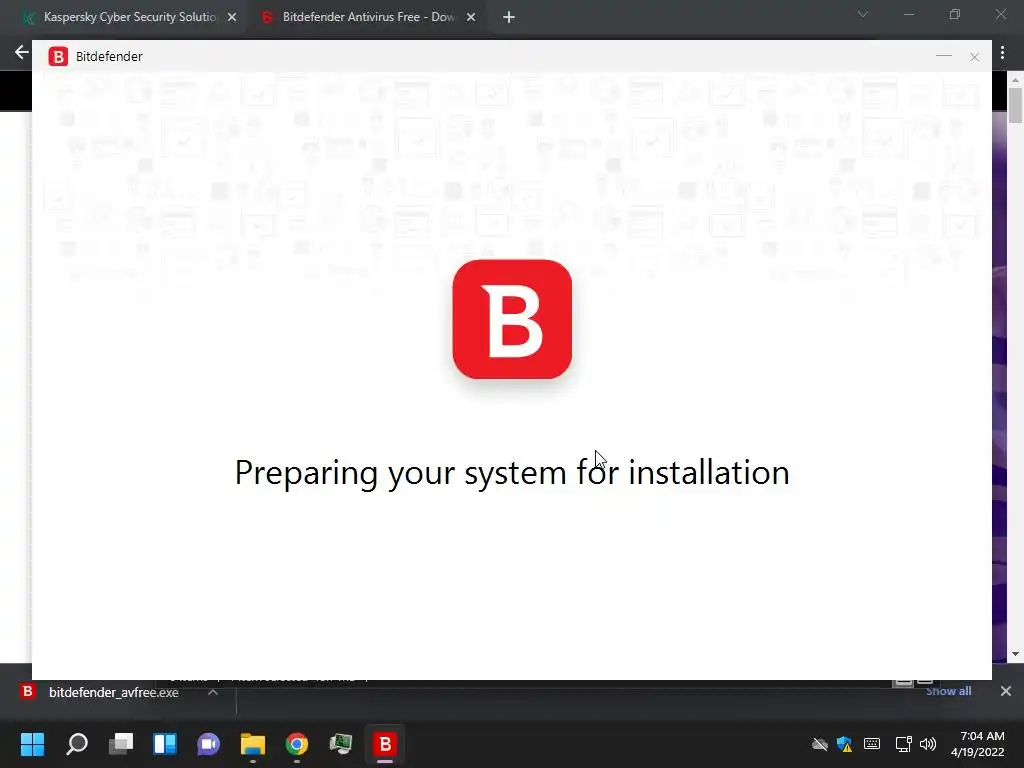Close the Bitdefender Antivirus Free browser tab

pyautogui.click(x=471, y=18)
